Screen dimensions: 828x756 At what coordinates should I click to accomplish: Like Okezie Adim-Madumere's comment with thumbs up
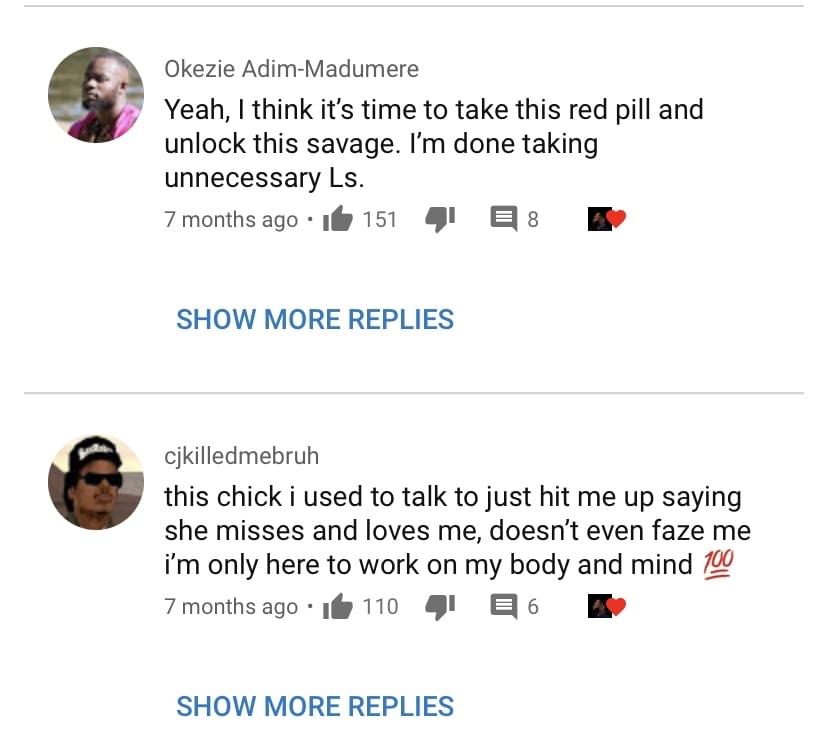tap(337, 219)
